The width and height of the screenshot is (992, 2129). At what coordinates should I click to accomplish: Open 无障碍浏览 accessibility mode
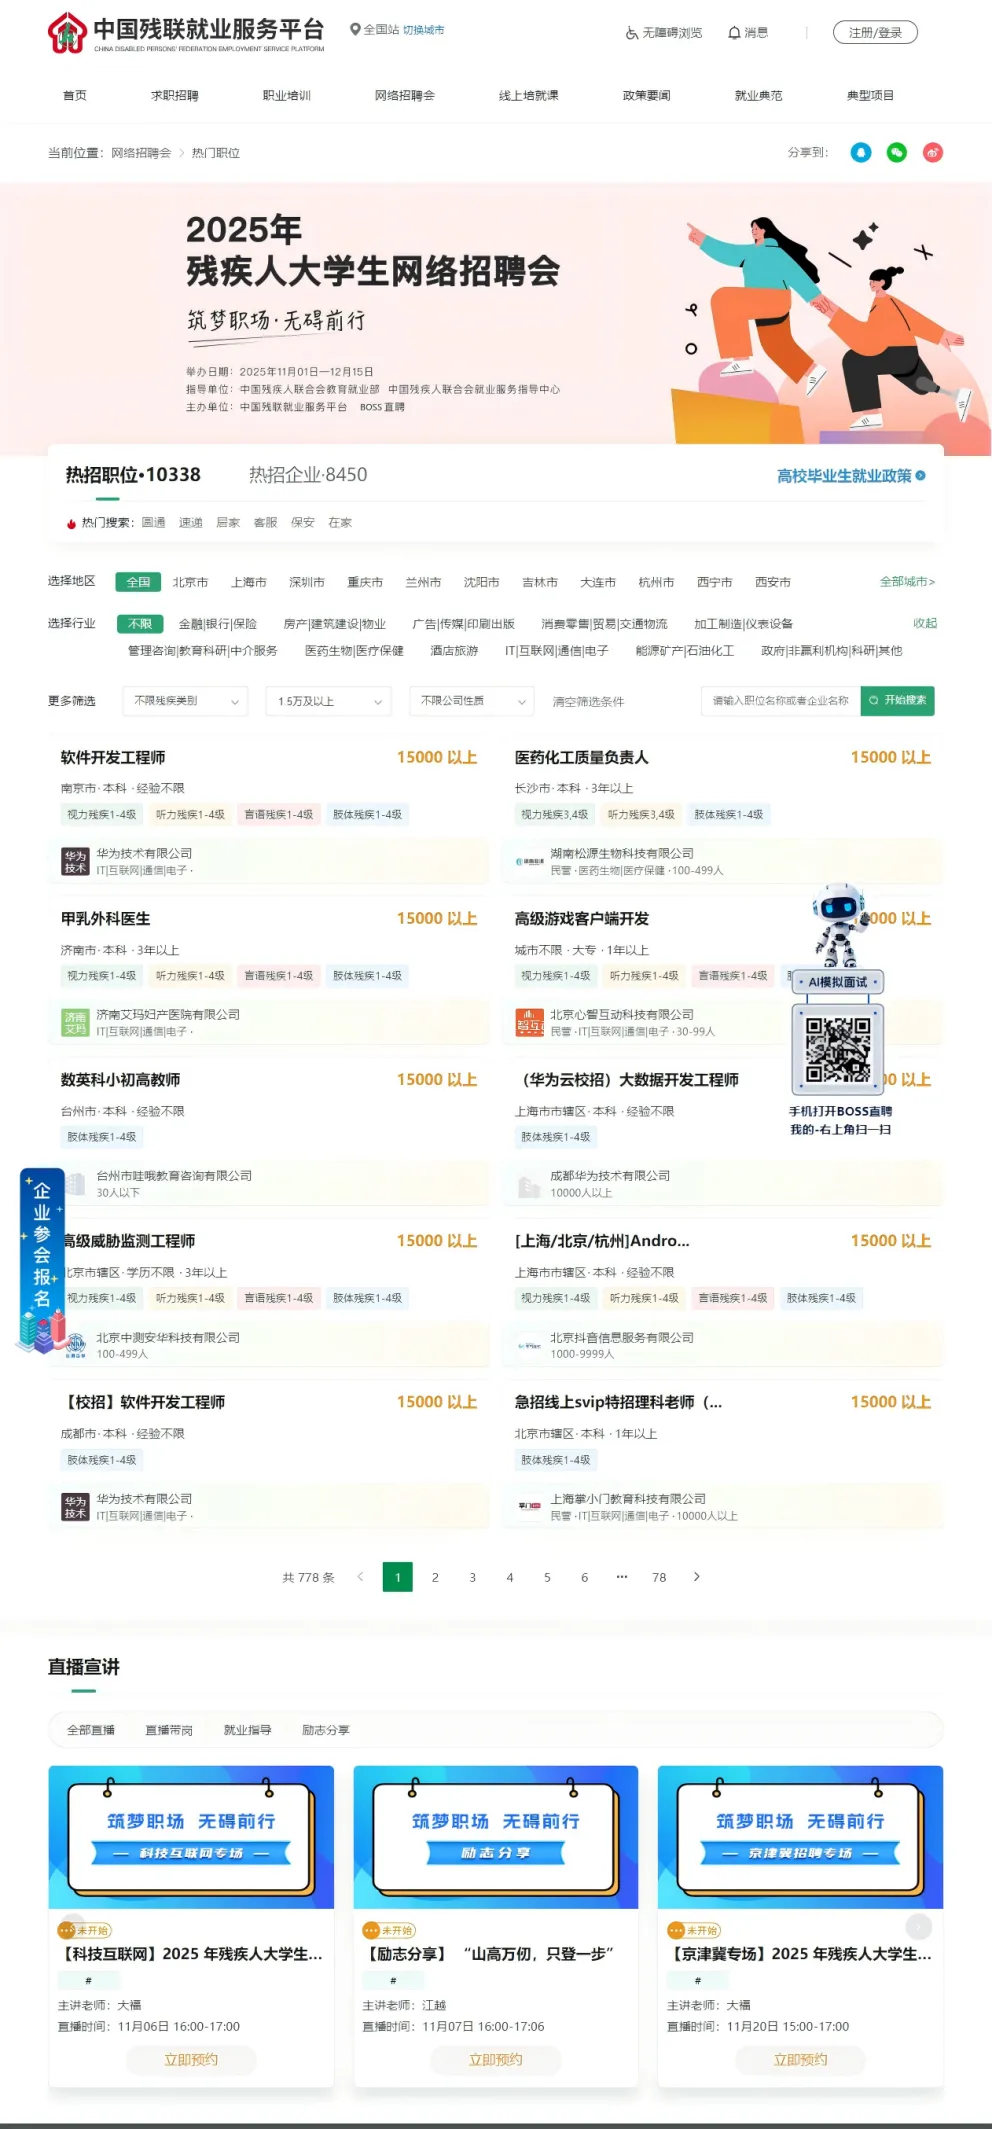point(664,33)
